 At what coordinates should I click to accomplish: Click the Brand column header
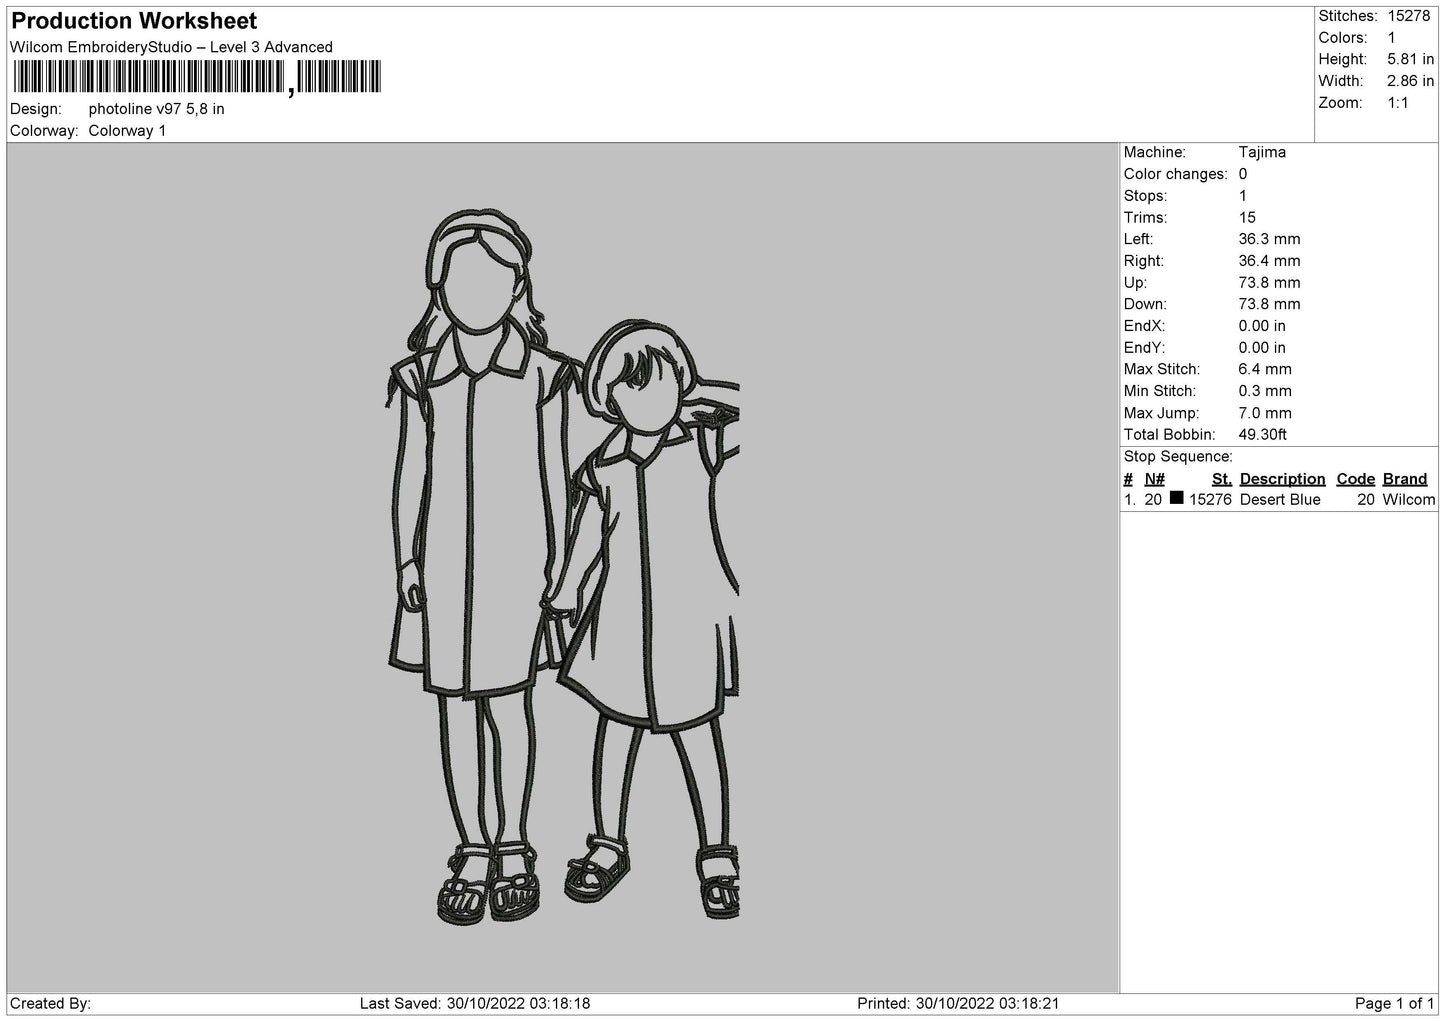click(1405, 479)
